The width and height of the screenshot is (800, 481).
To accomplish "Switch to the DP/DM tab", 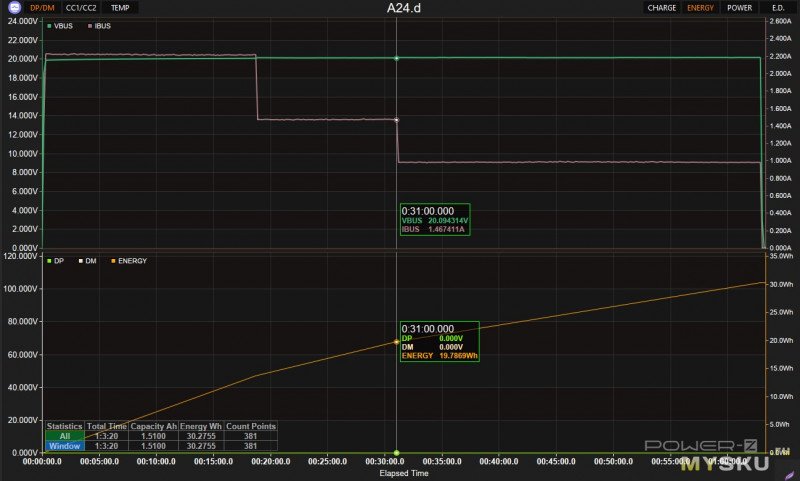I will click(x=42, y=7).
